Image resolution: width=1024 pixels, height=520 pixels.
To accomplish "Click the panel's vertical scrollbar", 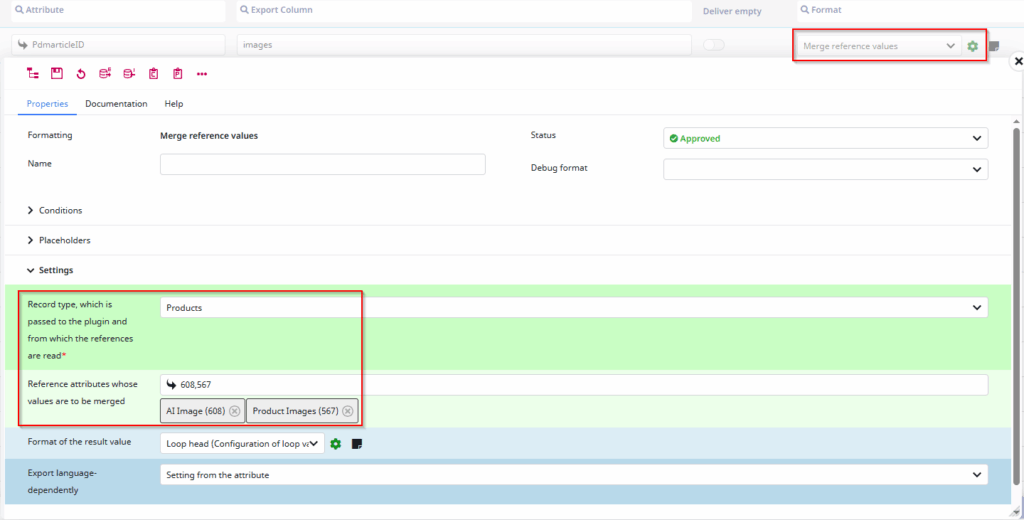I will click(x=1017, y=304).
